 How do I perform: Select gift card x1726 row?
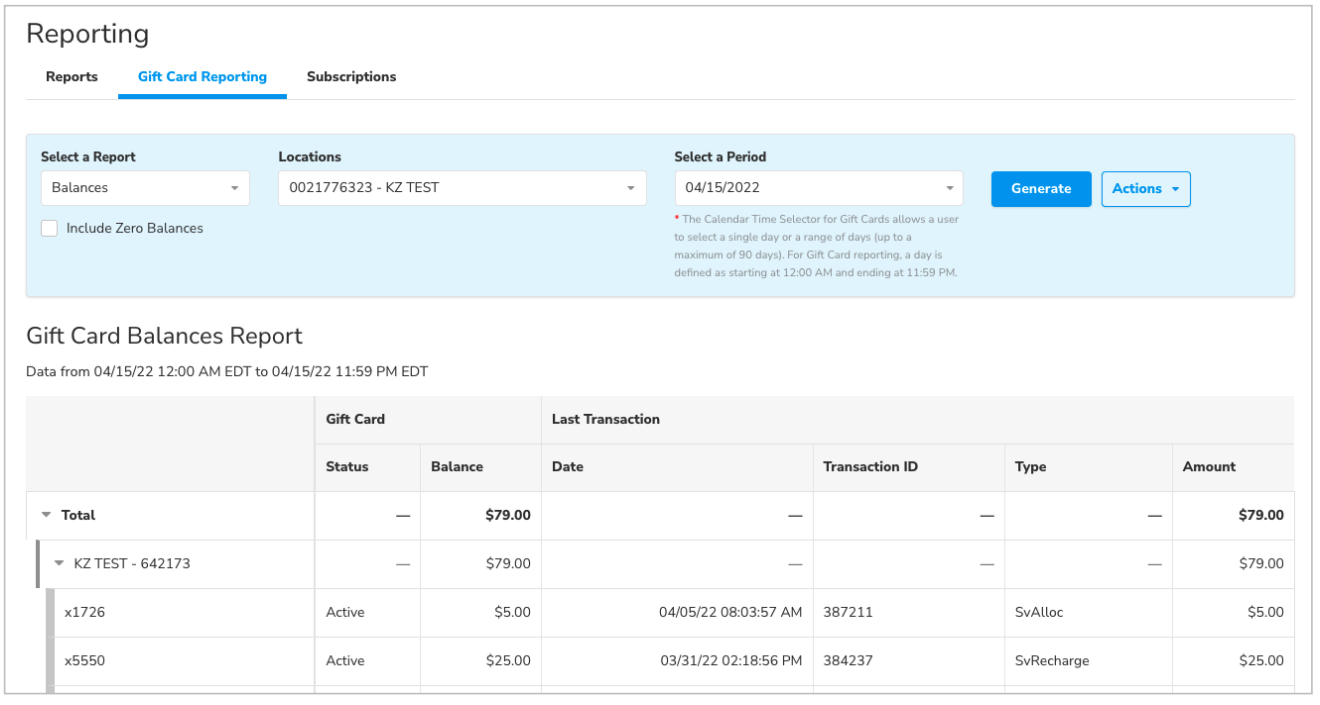(85, 612)
